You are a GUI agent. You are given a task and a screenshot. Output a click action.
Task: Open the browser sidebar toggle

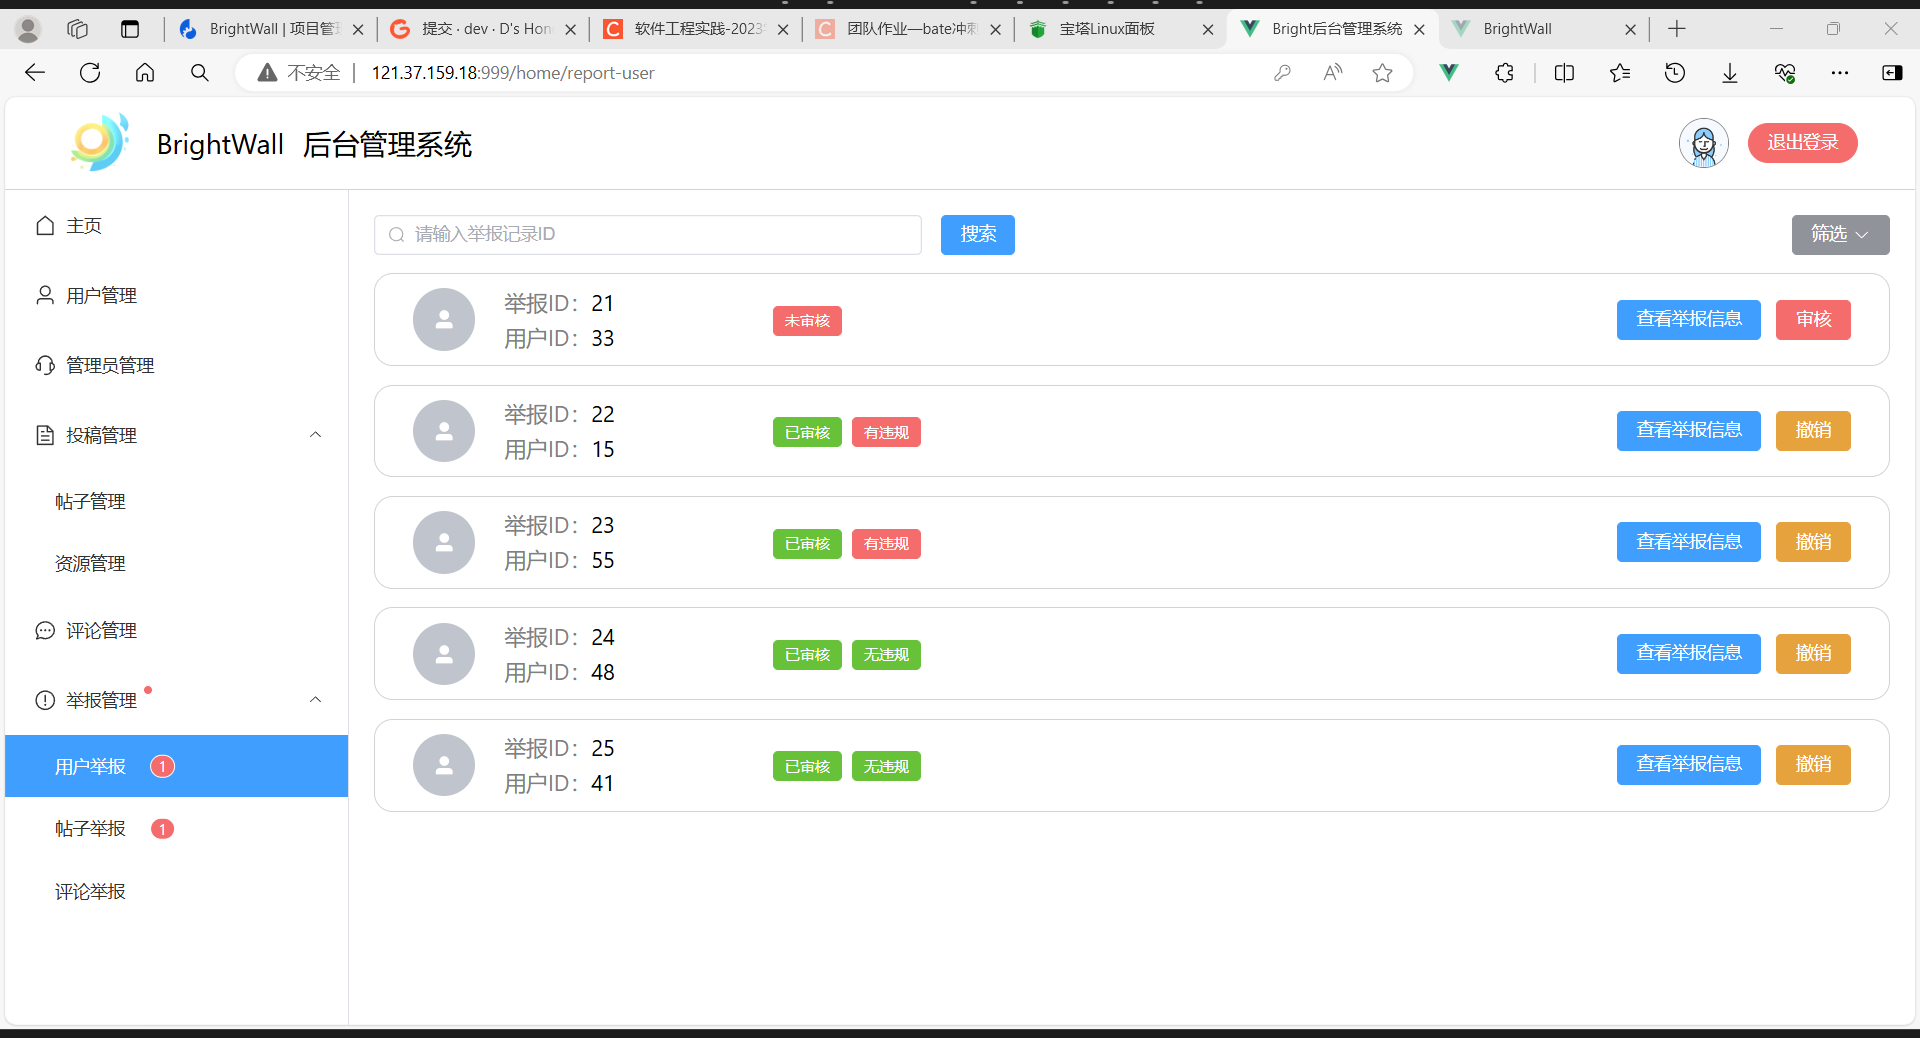tap(1892, 72)
